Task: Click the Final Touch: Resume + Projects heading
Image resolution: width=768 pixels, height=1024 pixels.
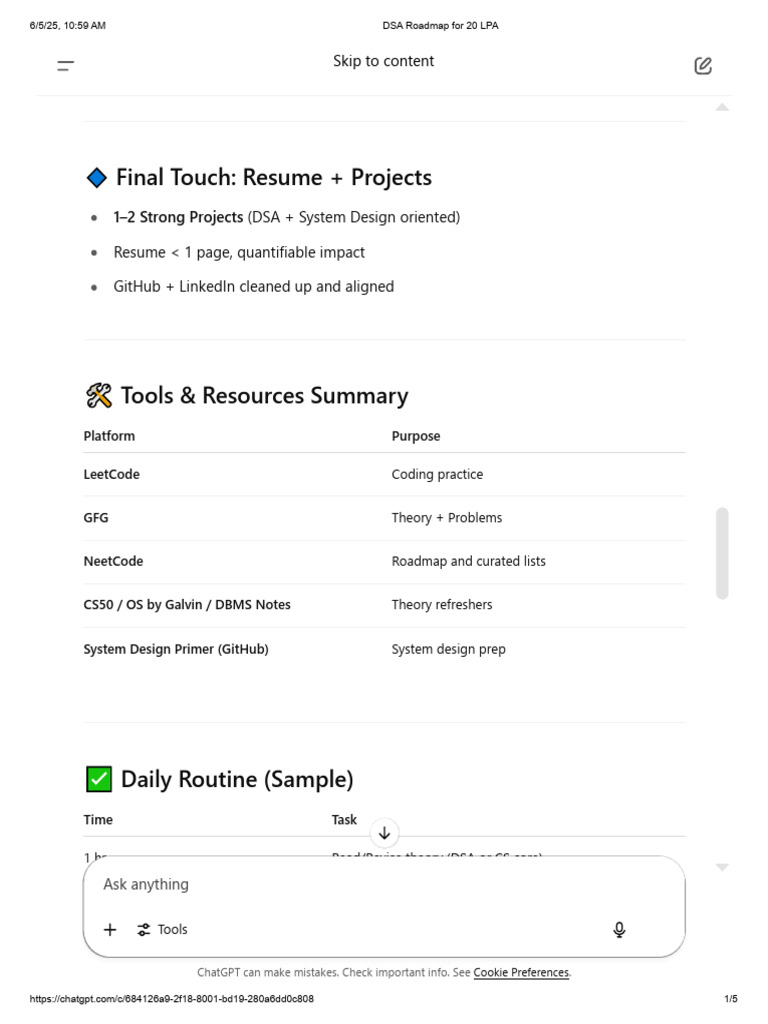Action: (273, 178)
